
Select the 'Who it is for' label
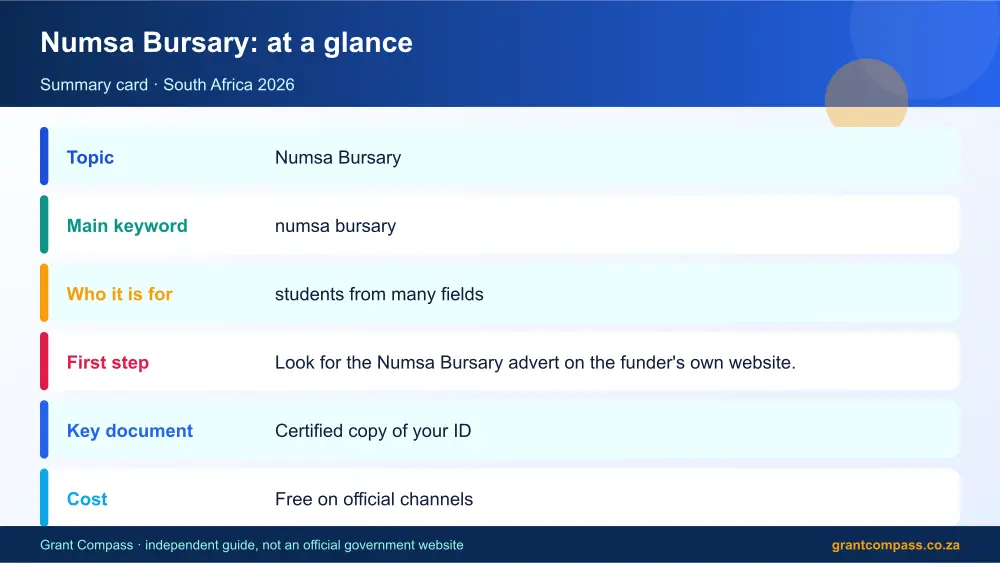point(119,294)
